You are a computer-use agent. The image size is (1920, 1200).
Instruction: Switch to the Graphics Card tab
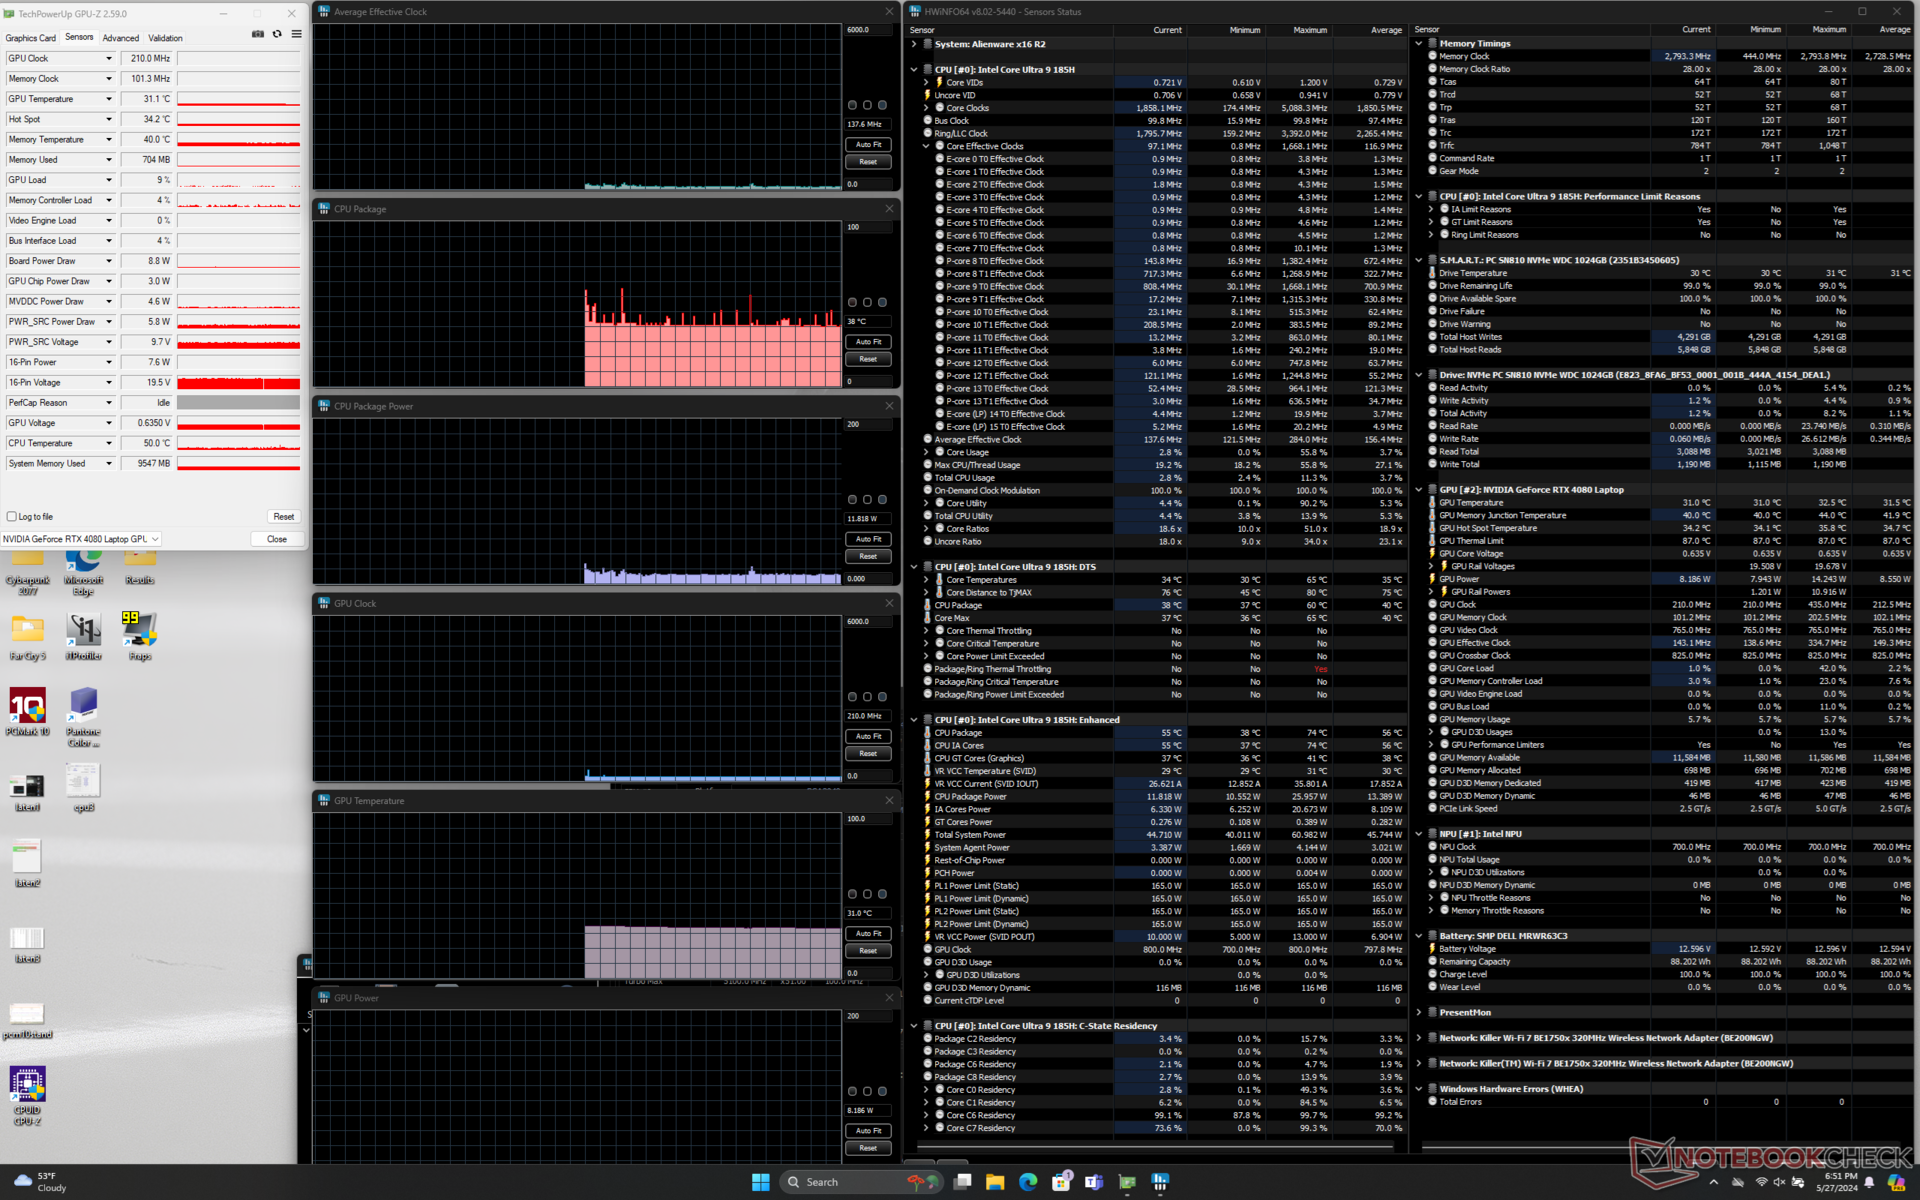[x=31, y=38]
